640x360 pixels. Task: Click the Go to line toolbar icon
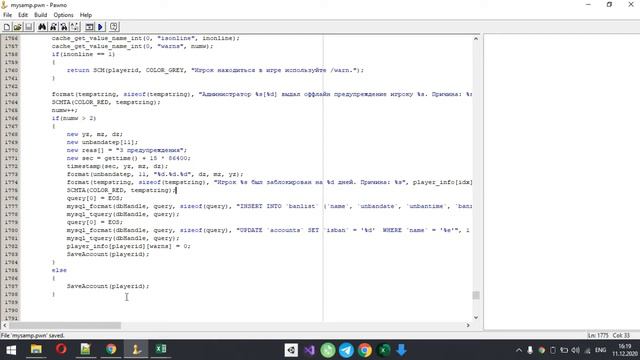click(x=75, y=27)
